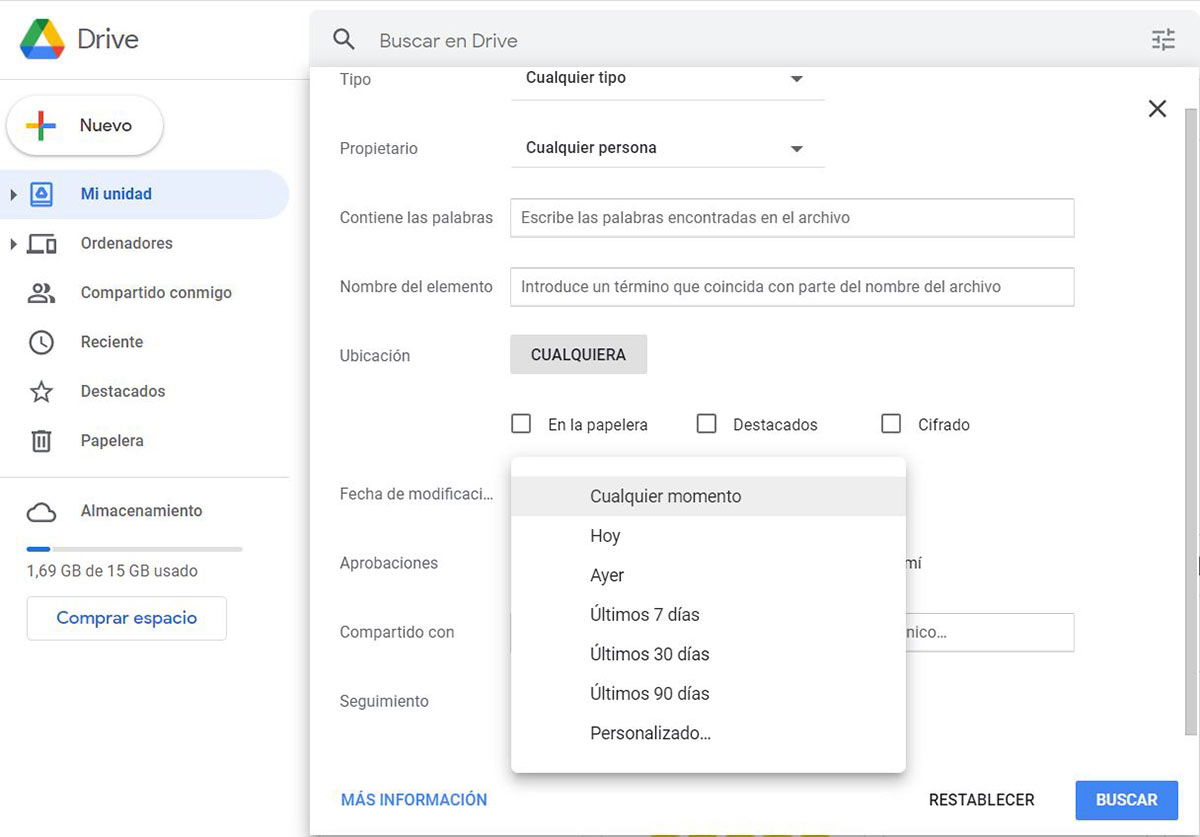Click the Contiene las palabras input field
The height and width of the screenshot is (837, 1200).
tap(792, 217)
